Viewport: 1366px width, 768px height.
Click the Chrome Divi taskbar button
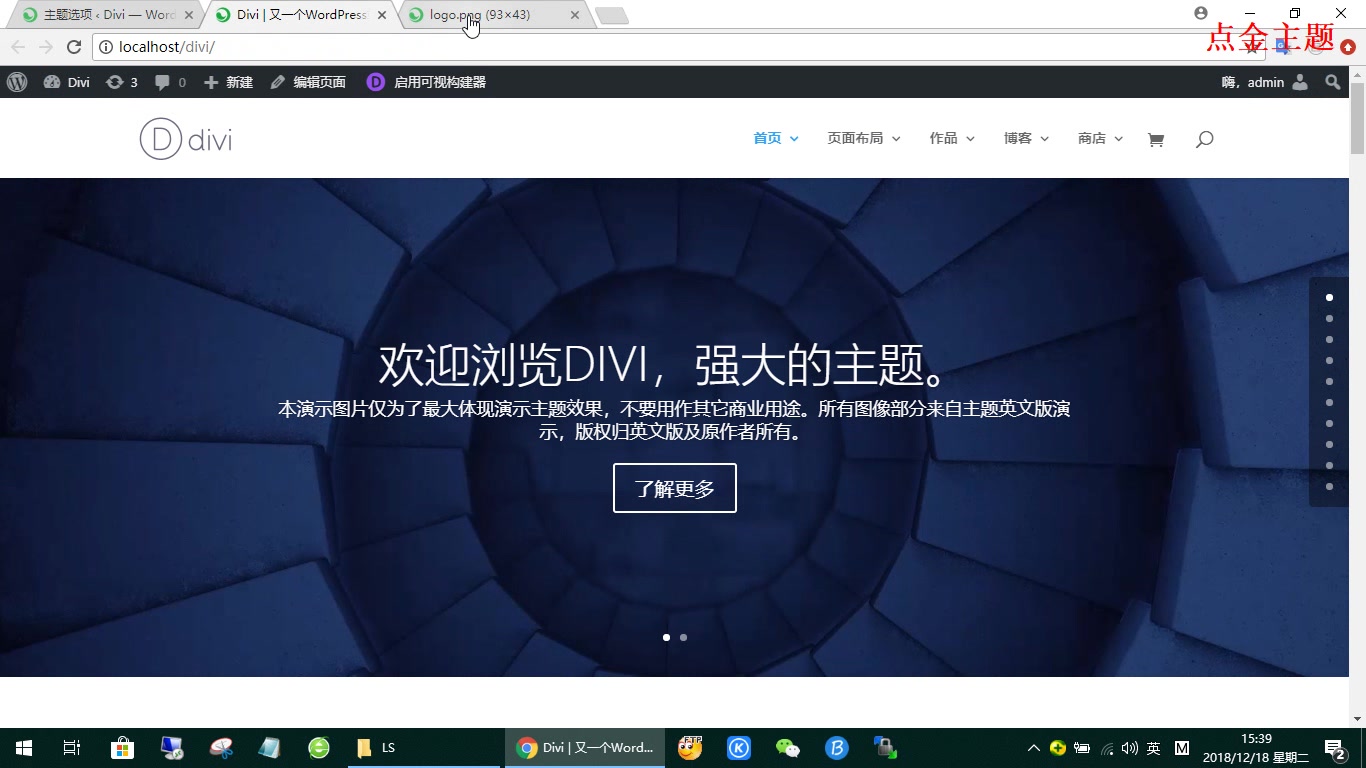click(585, 748)
